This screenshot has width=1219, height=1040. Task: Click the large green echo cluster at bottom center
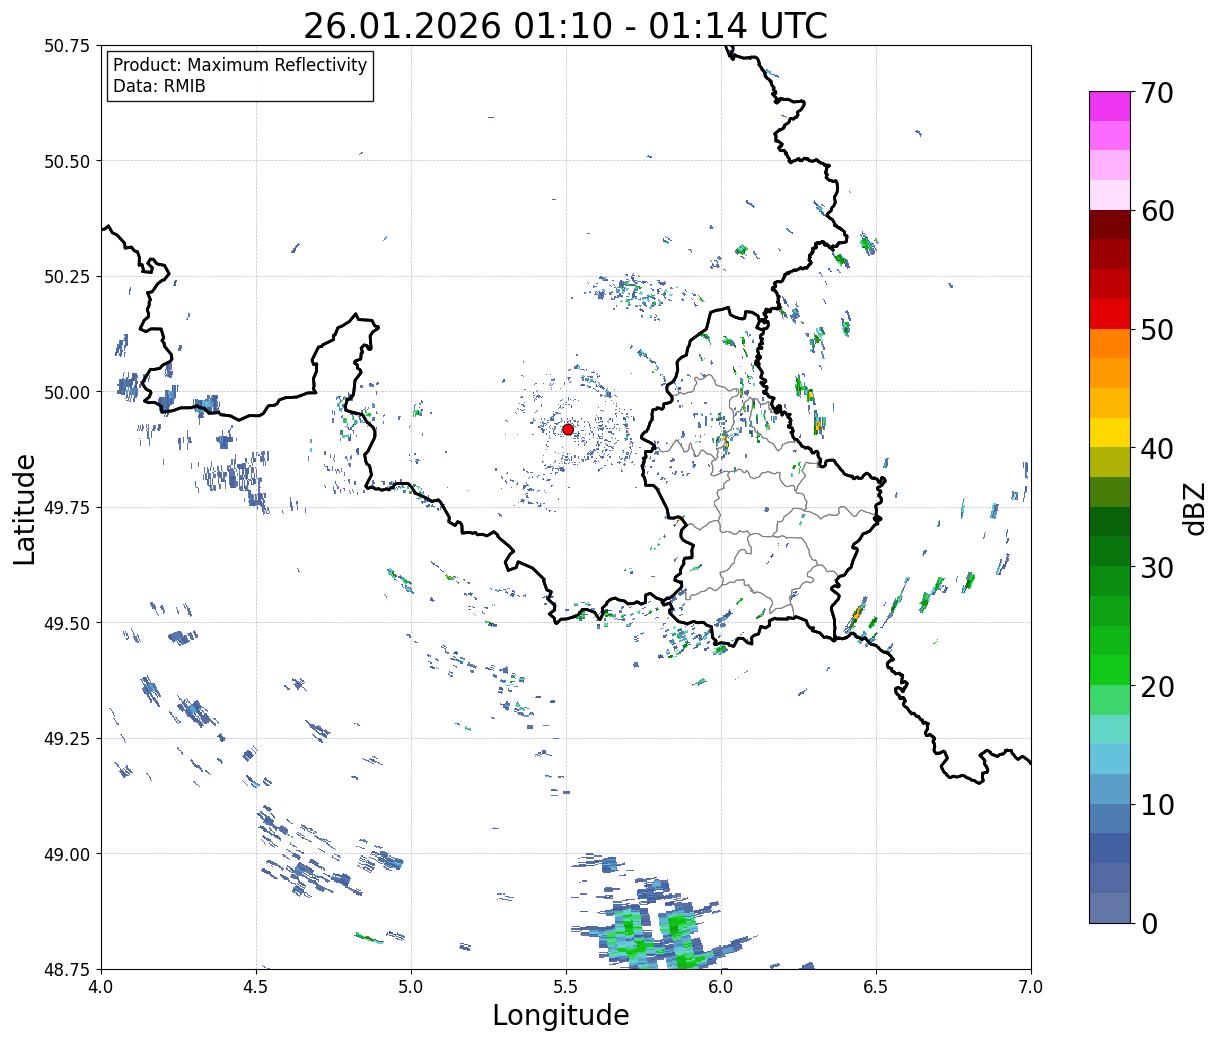tap(660, 932)
